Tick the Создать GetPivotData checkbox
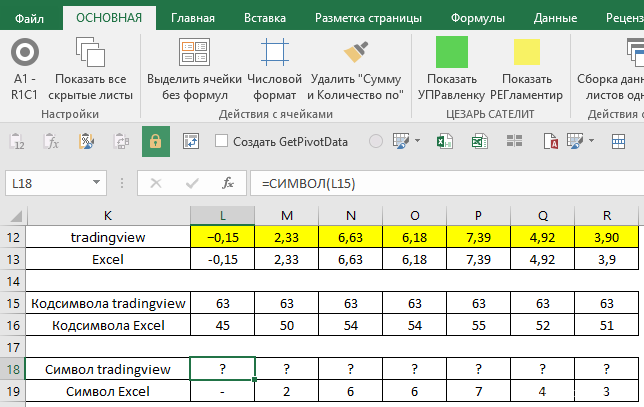Screen dimensions: 644x407 coord(221,141)
